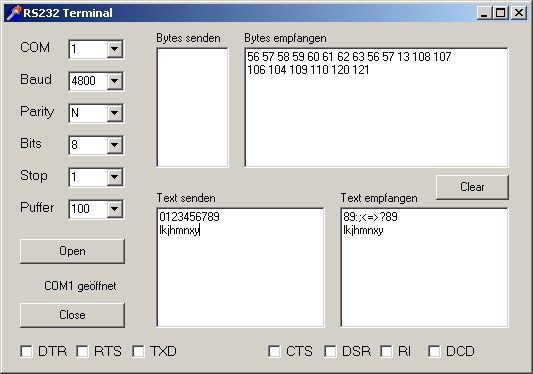Toggle the DTR checkbox

tap(27, 351)
